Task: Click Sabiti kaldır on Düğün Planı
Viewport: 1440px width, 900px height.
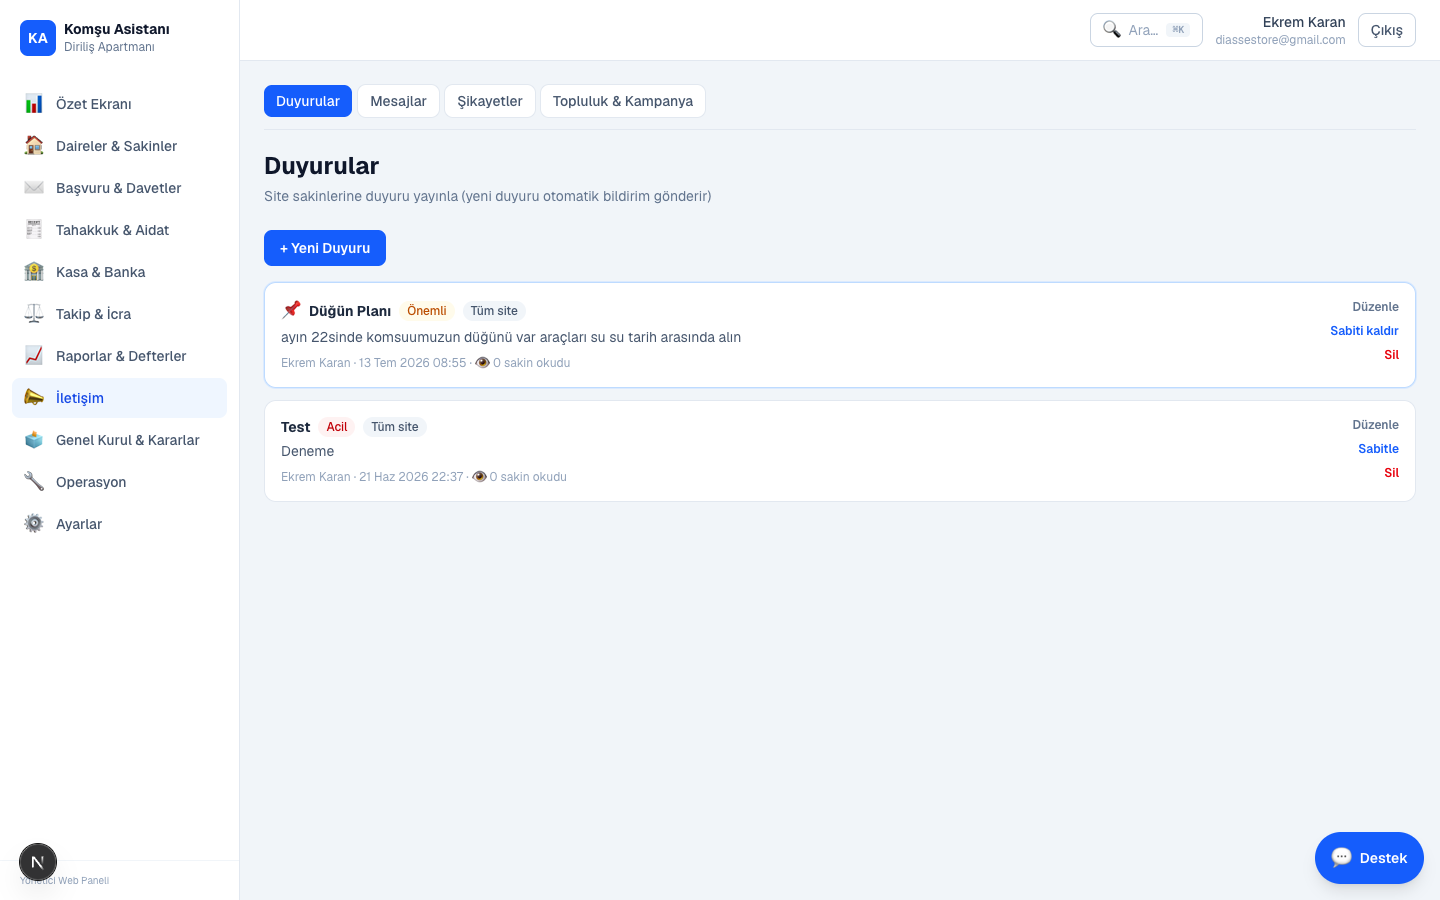Action: point(1364,331)
